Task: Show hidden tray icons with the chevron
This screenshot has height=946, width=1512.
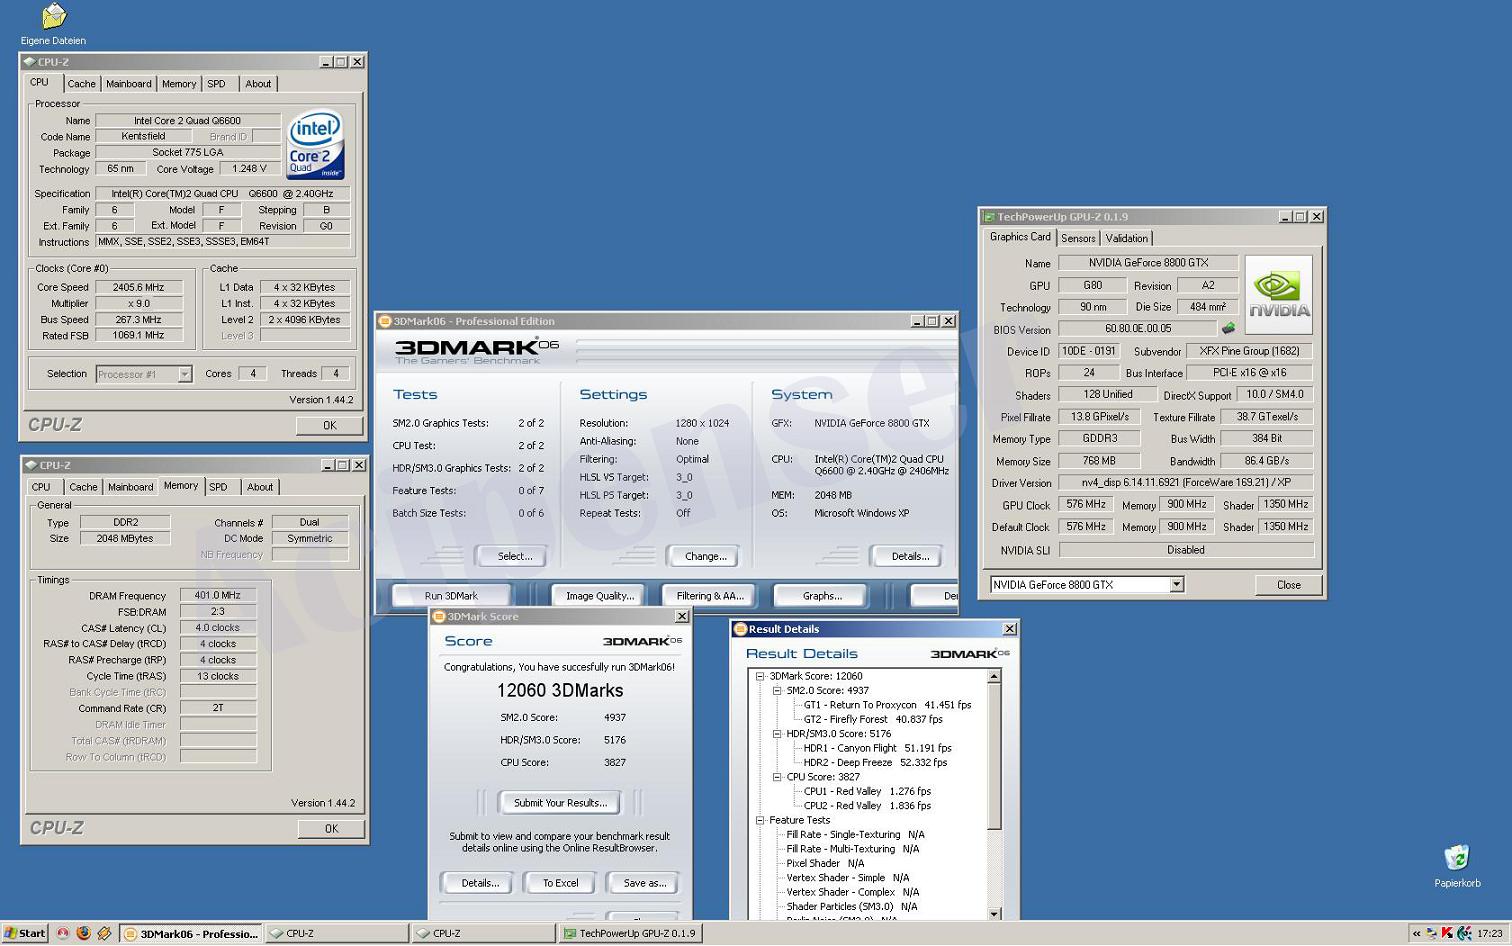Action: [x=1416, y=934]
